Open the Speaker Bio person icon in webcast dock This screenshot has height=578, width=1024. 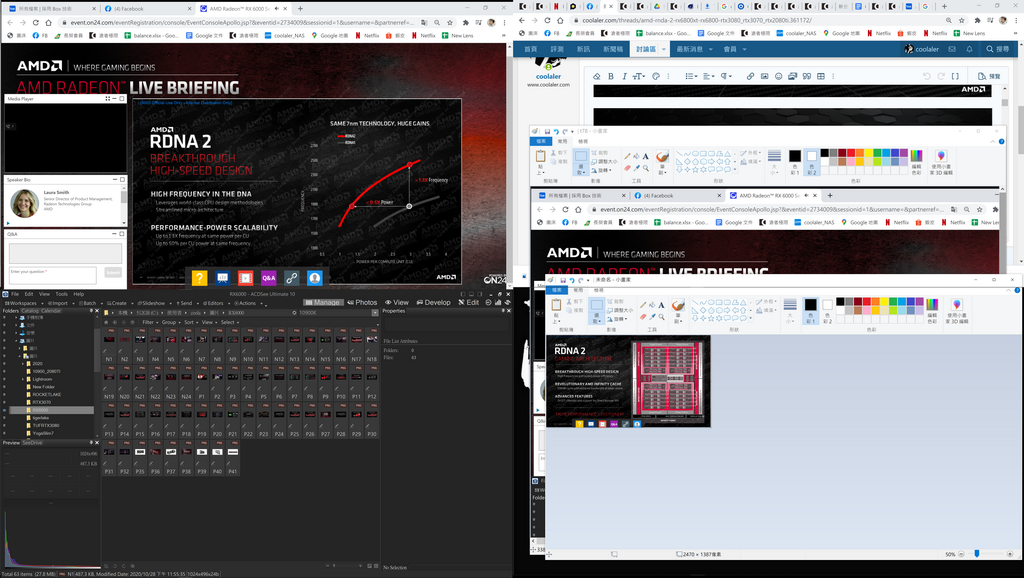click(315, 278)
